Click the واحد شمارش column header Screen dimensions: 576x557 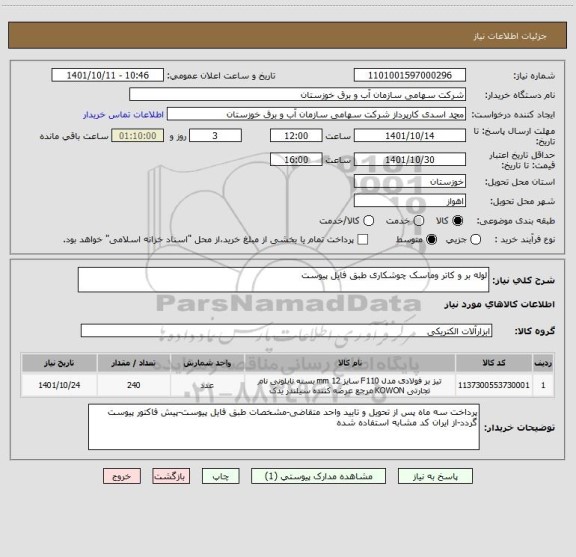pyautogui.click(x=207, y=363)
